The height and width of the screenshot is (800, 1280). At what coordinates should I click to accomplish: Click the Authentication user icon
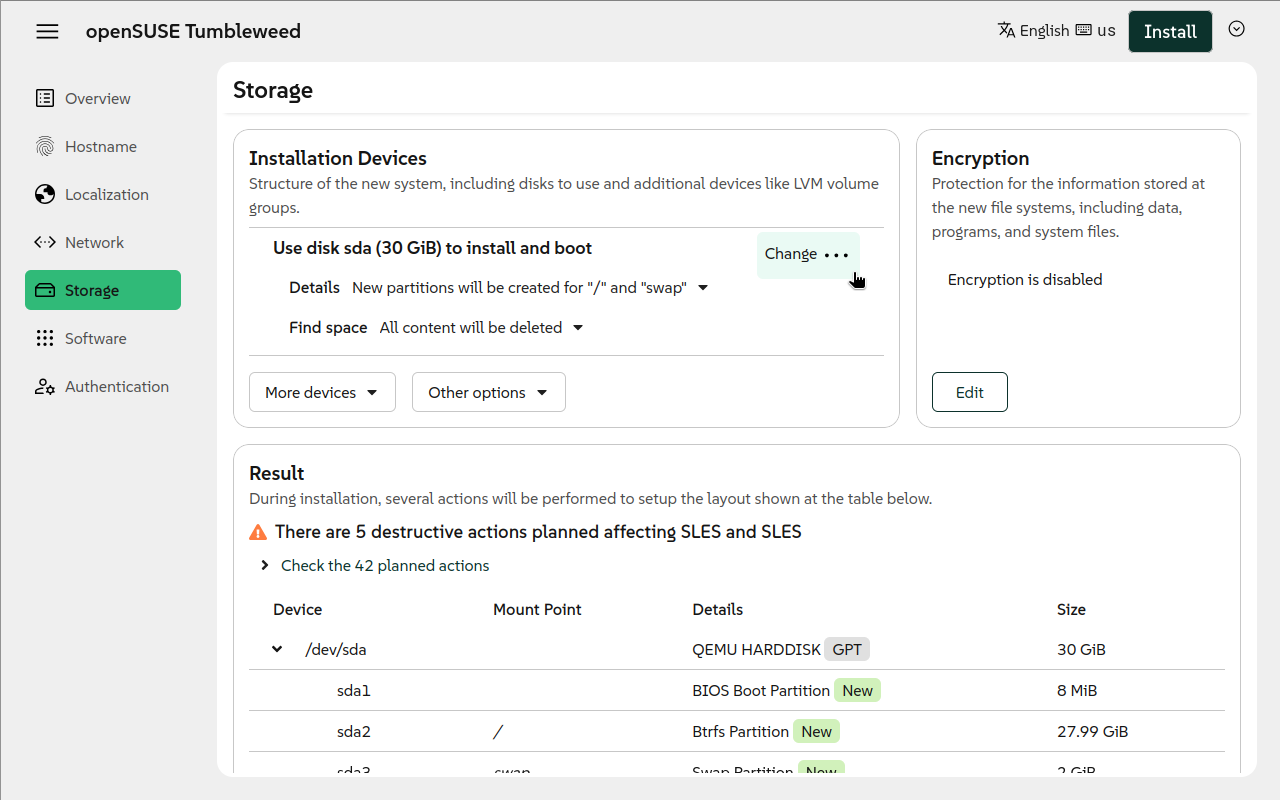(45, 387)
